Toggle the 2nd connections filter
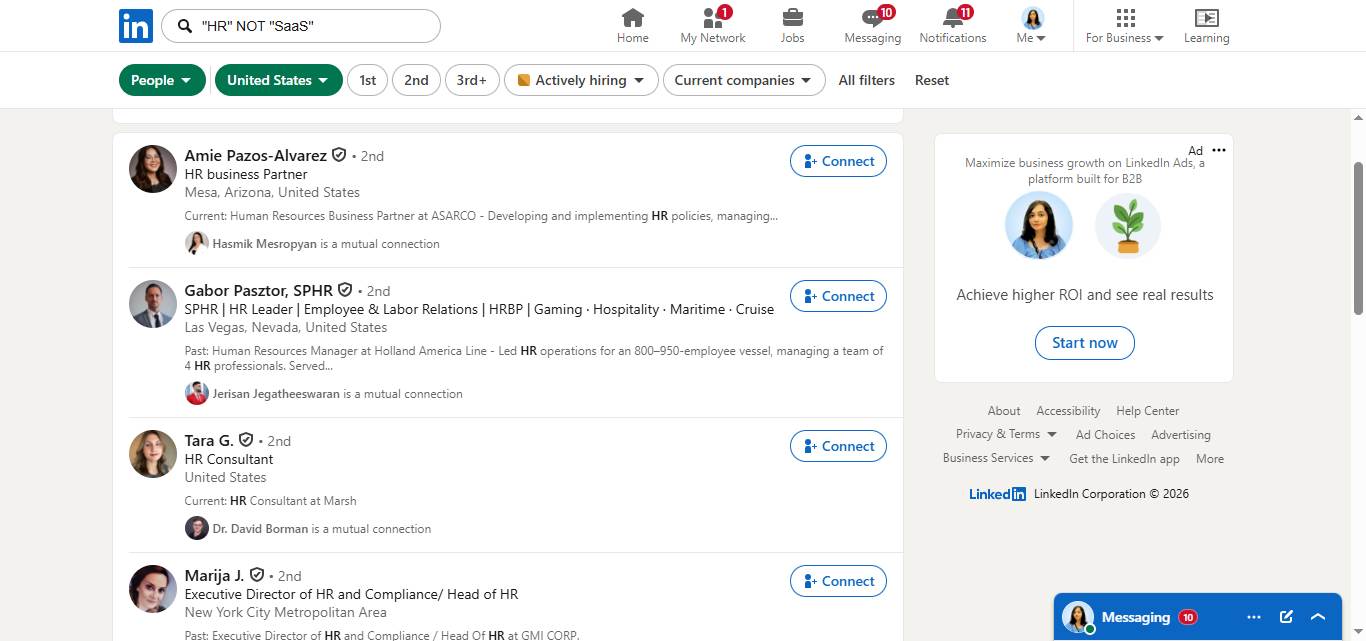 click(416, 80)
